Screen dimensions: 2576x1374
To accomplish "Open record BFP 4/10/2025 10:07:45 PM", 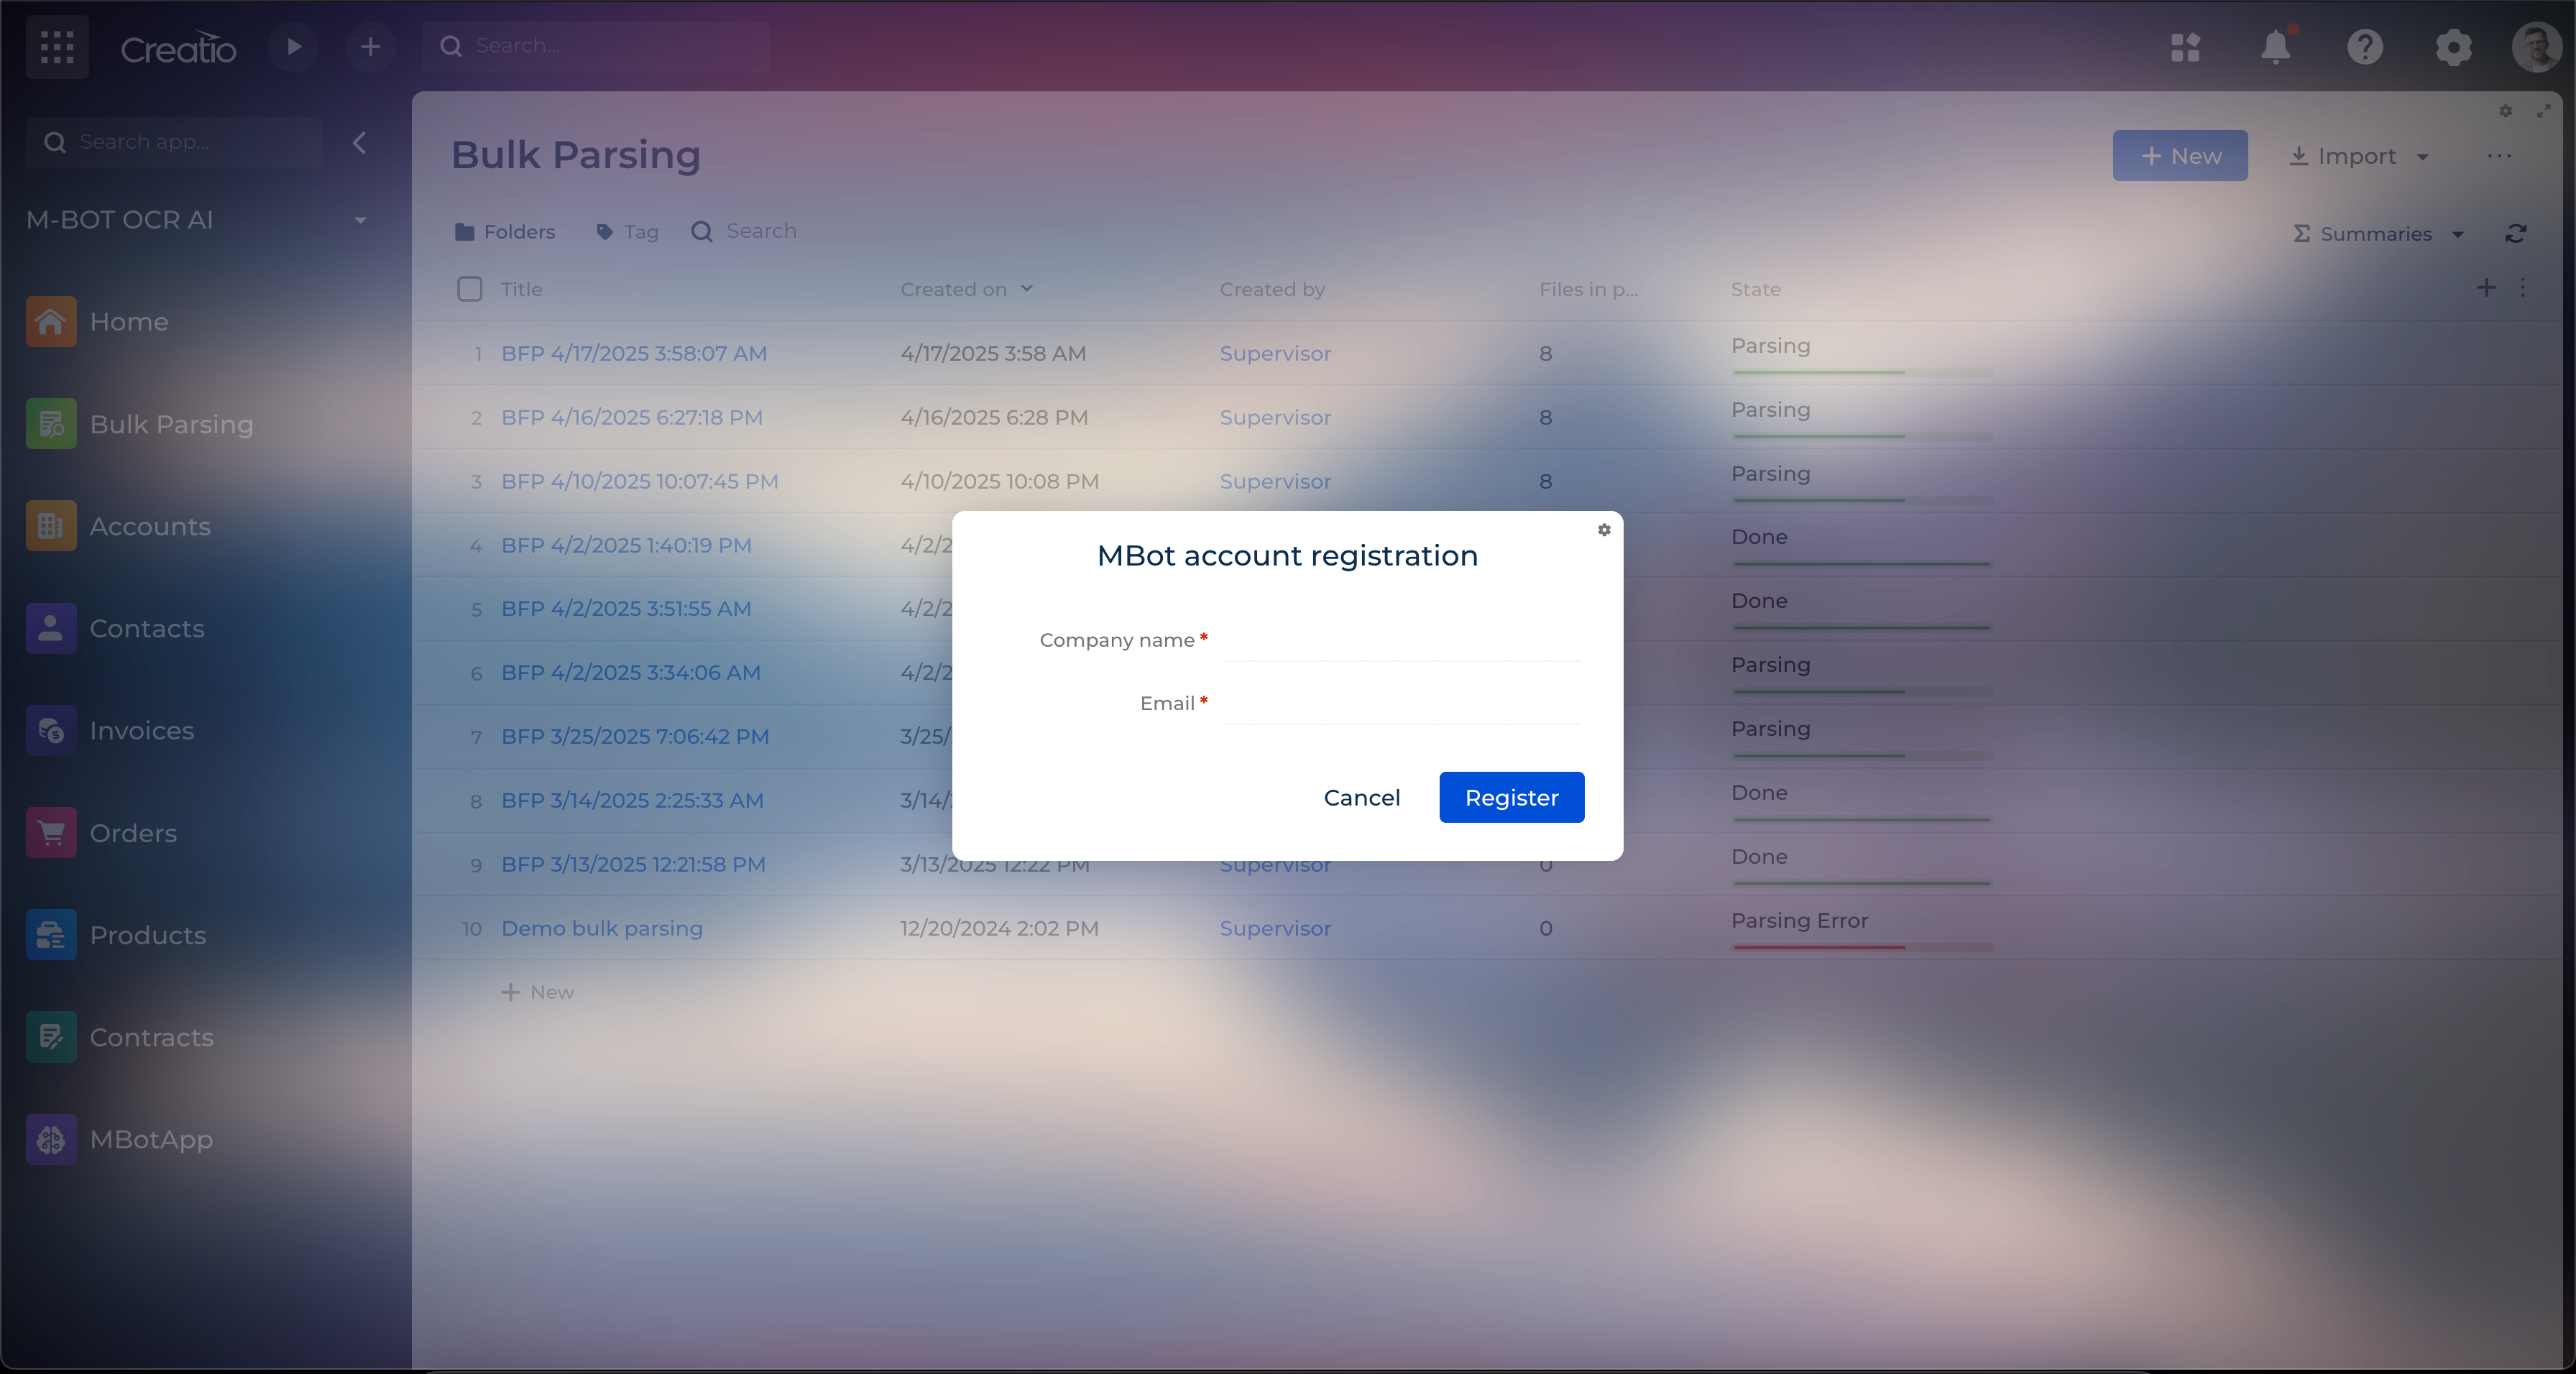I will click(640, 481).
